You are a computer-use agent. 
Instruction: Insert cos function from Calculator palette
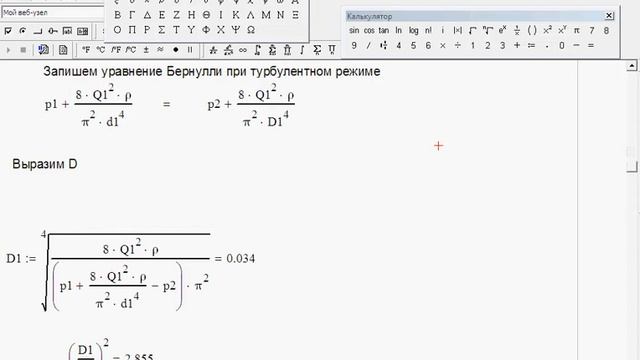369,30
